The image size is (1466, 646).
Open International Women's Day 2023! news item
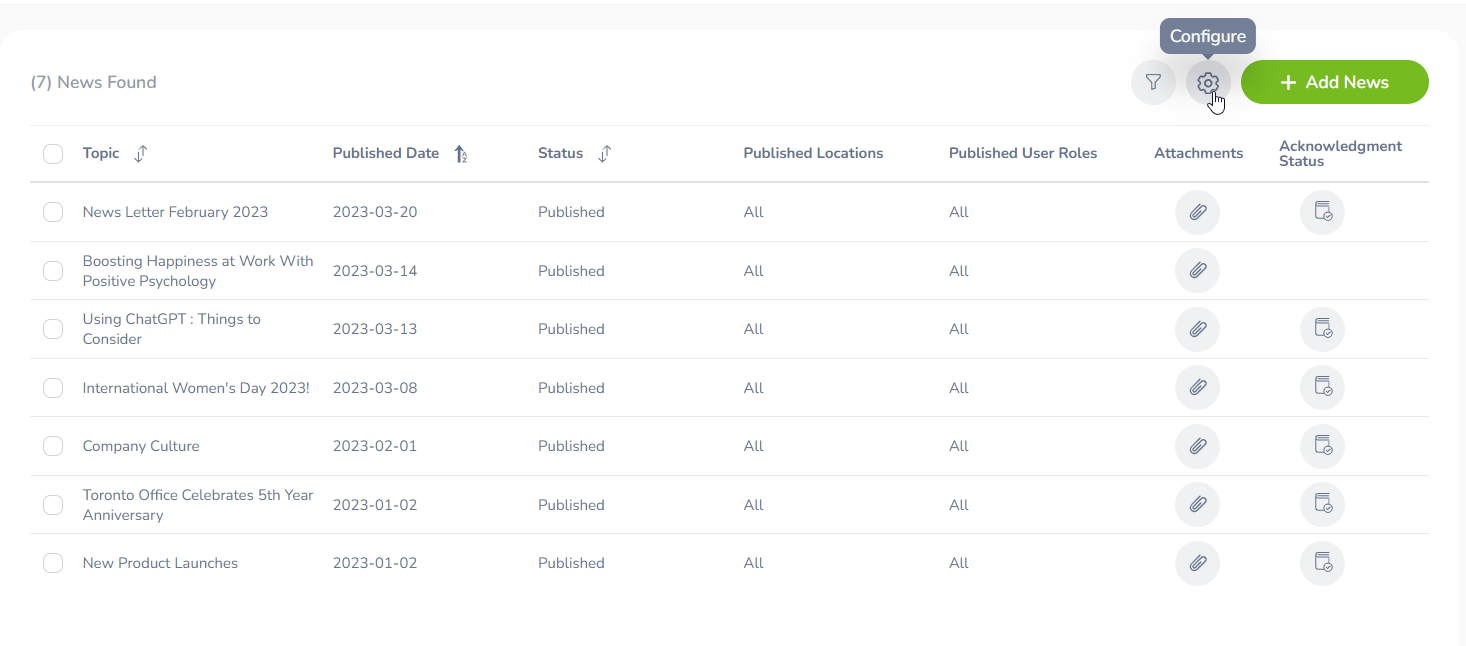click(x=196, y=388)
